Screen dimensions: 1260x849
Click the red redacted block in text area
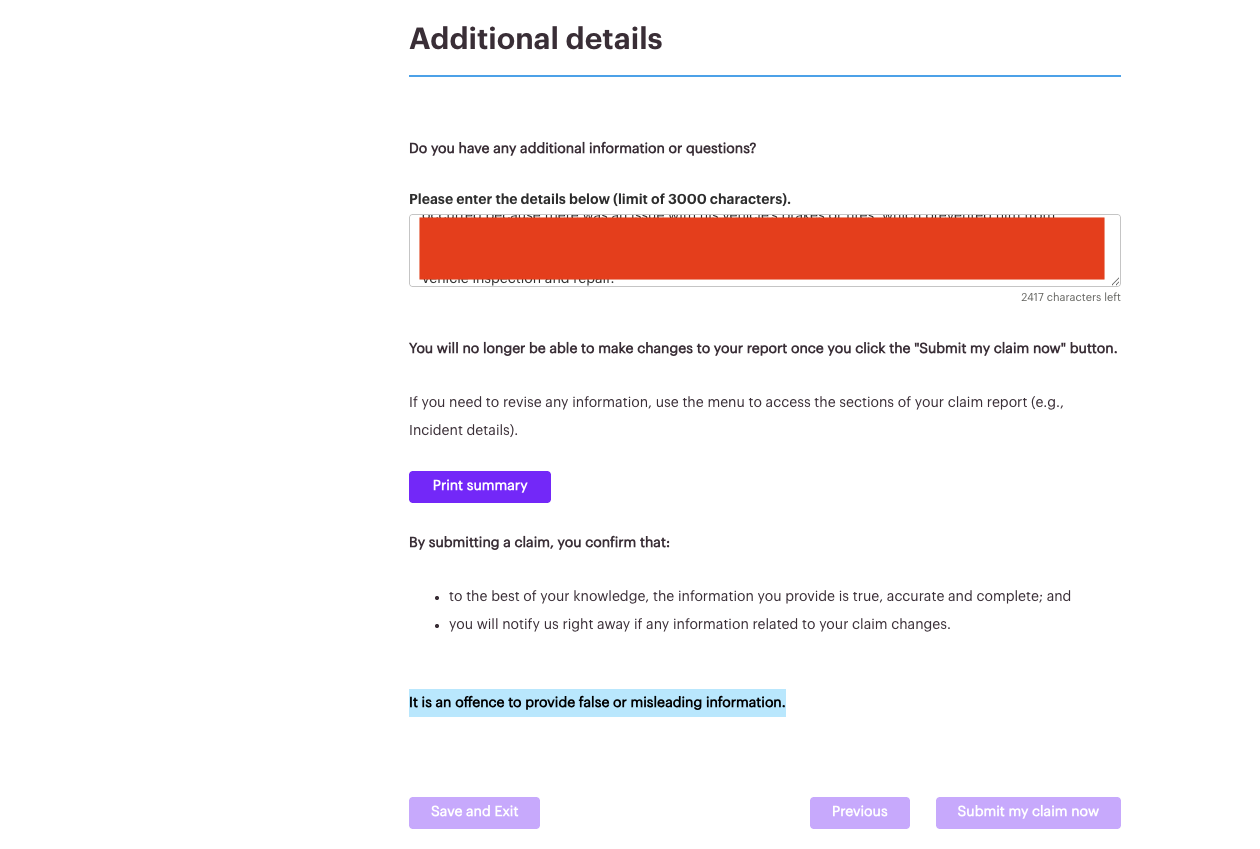[761, 247]
